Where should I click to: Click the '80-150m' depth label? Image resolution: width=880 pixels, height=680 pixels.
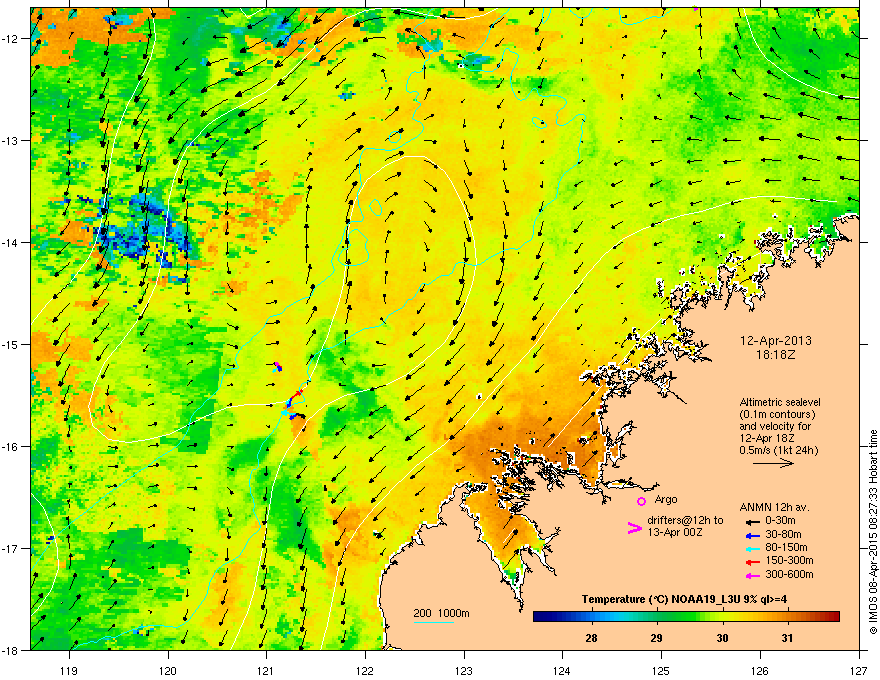[x=786, y=547]
